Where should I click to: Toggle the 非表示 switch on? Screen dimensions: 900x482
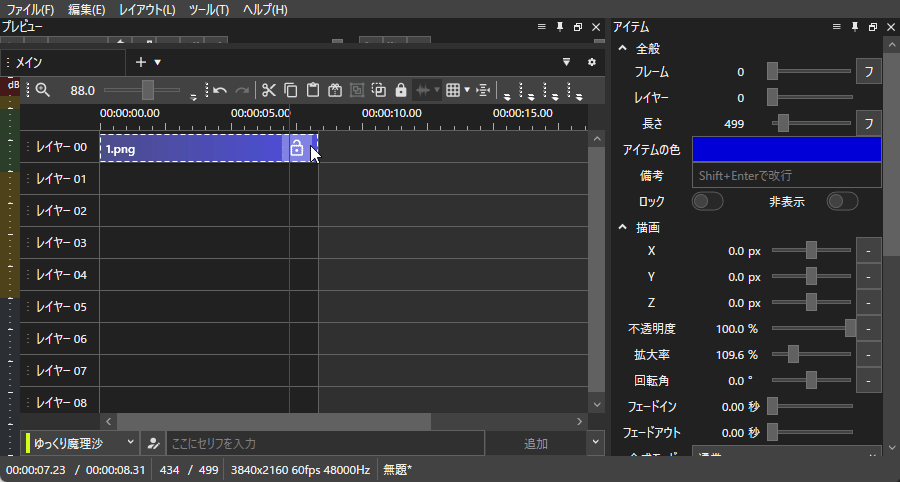842,201
